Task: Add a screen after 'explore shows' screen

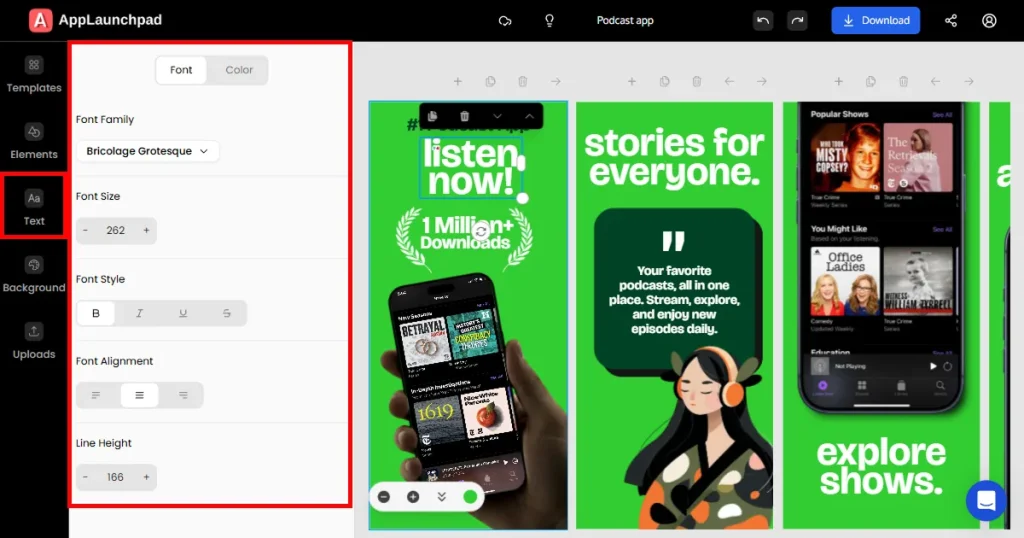Action: pyautogui.click(x=839, y=82)
